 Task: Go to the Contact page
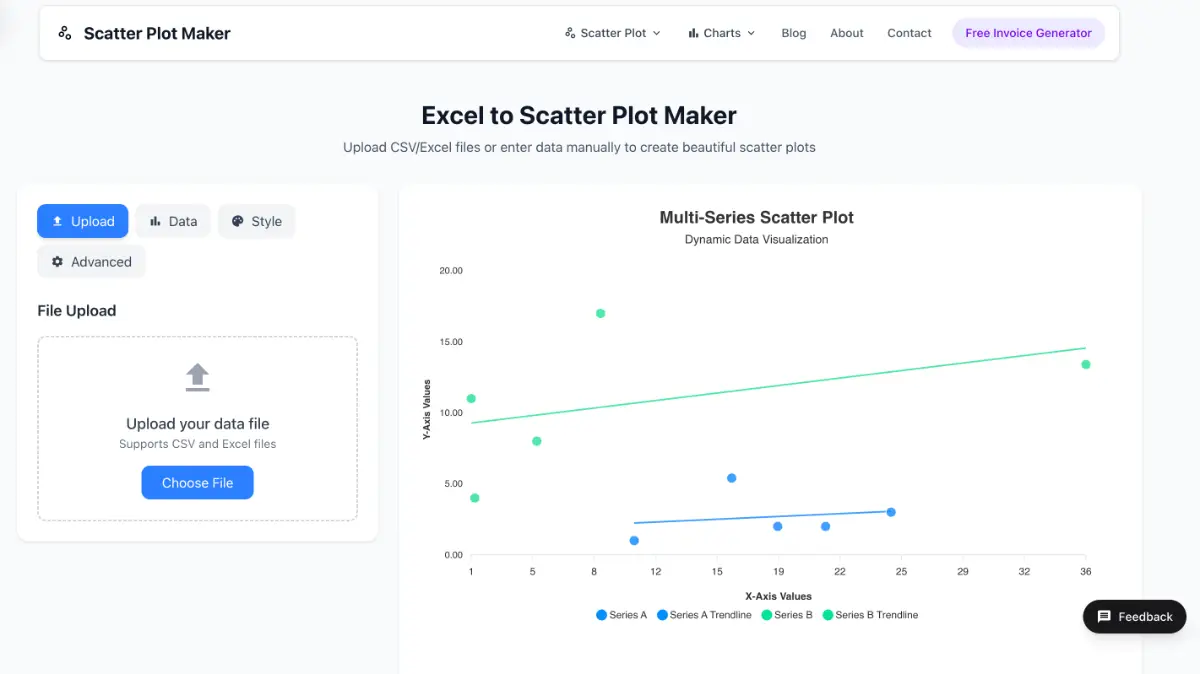click(x=909, y=33)
